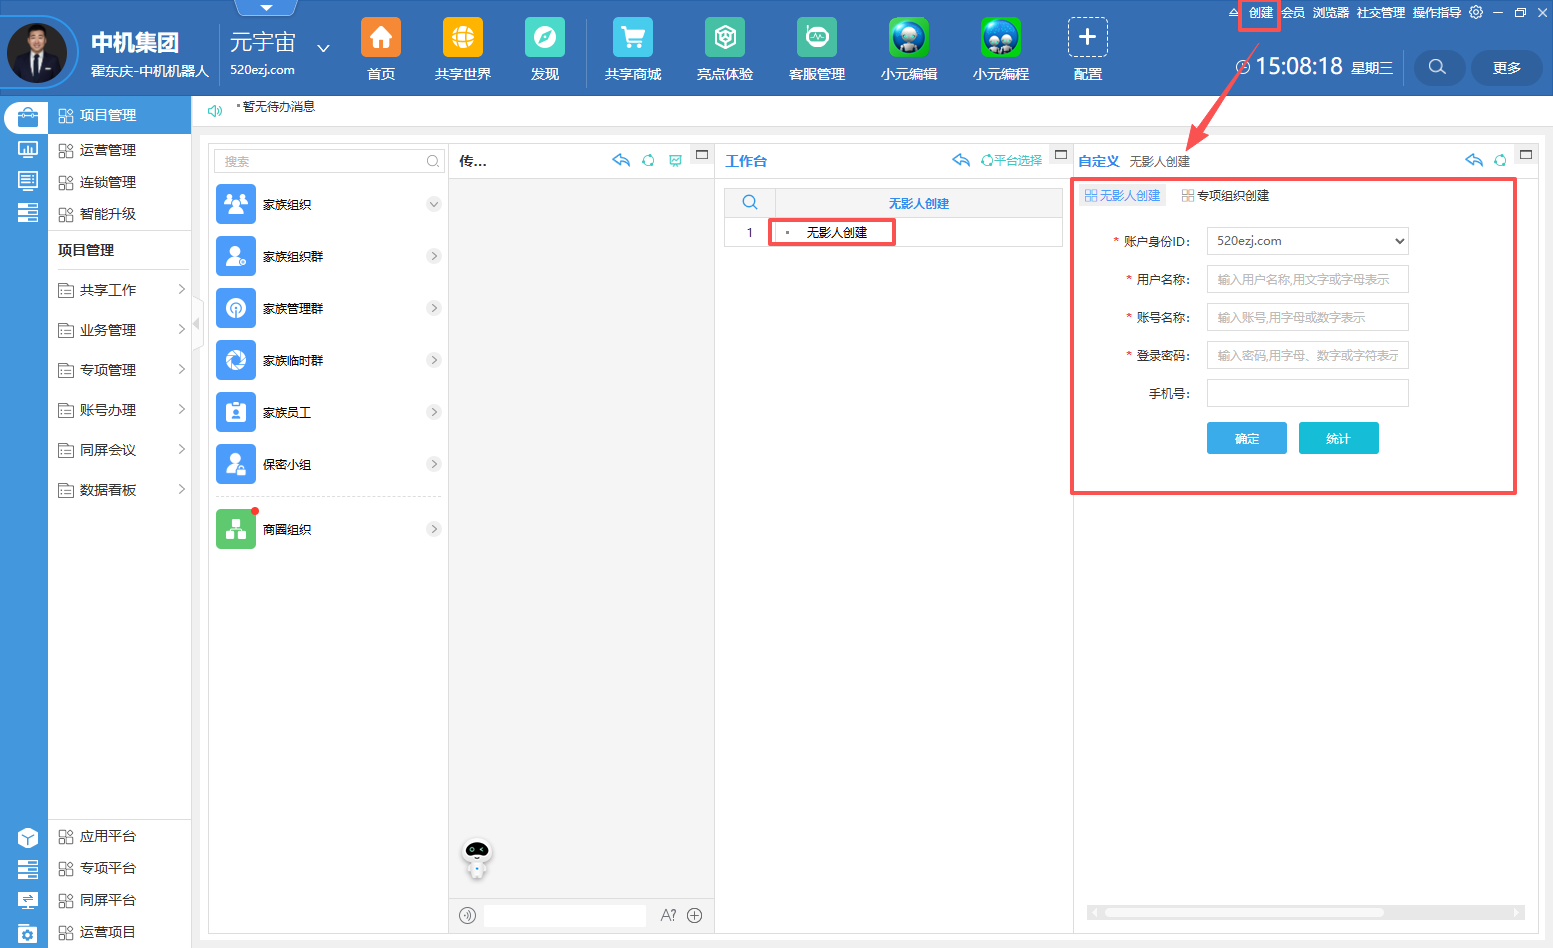
Task: Select 运营管理 in the left sidebar
Action: [108, 150]
